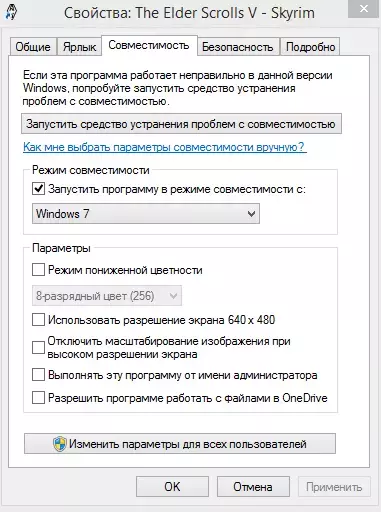Enable Режим пониженной цветности checkbox
This screenshot has height=512, width=381.
[38, 270]
